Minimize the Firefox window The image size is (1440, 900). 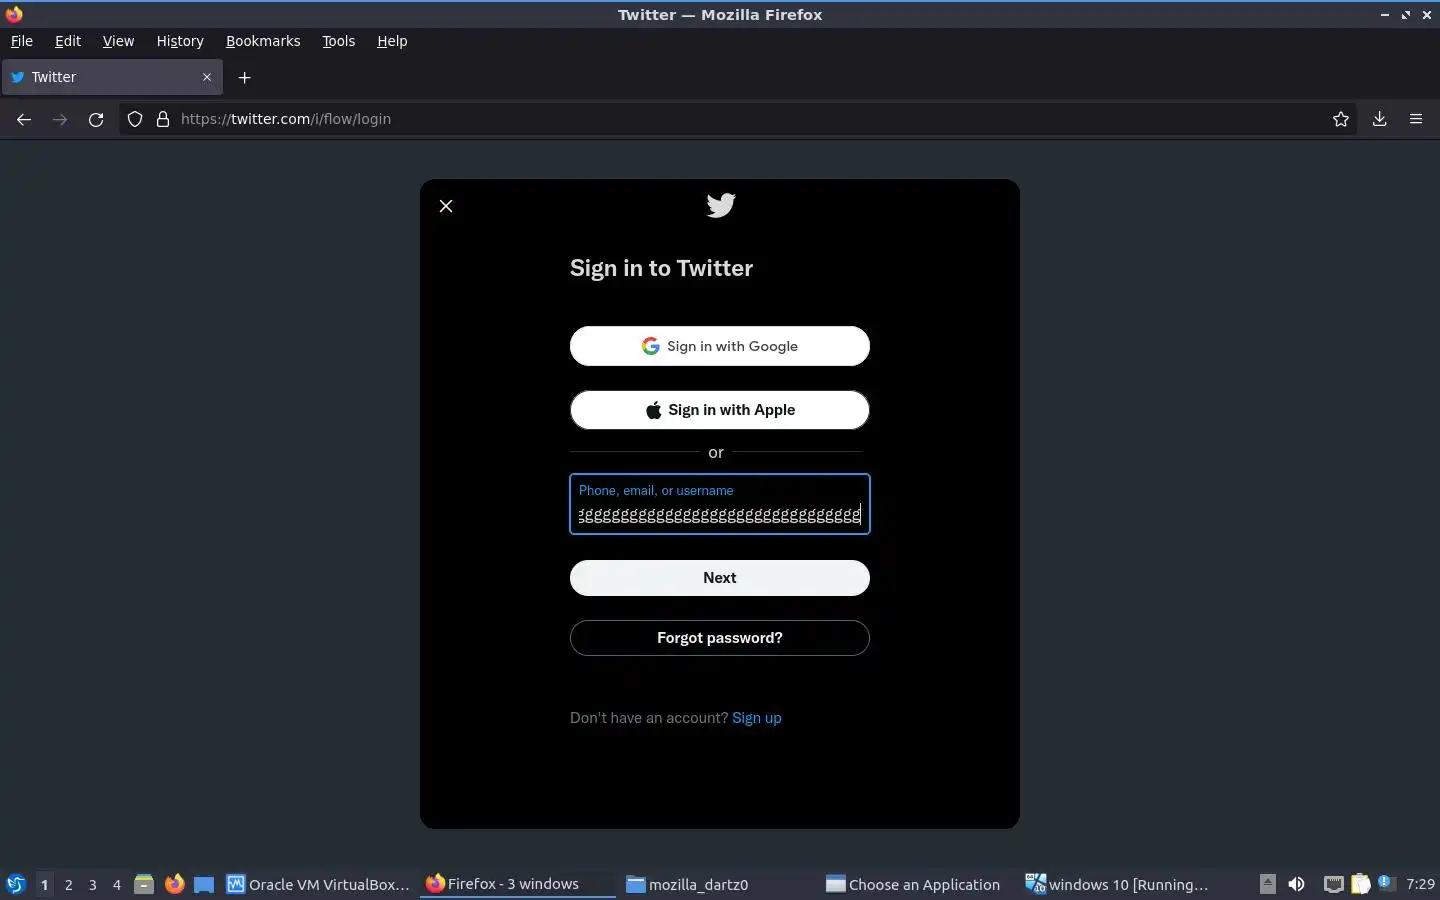click(x=1385, y=15)
